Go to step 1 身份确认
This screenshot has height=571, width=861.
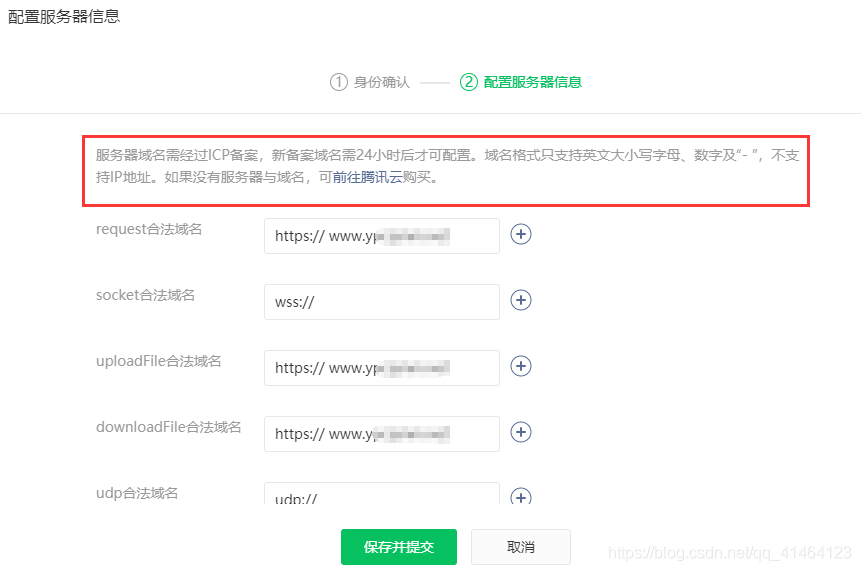pyautogui.click(x=370, y=82)
